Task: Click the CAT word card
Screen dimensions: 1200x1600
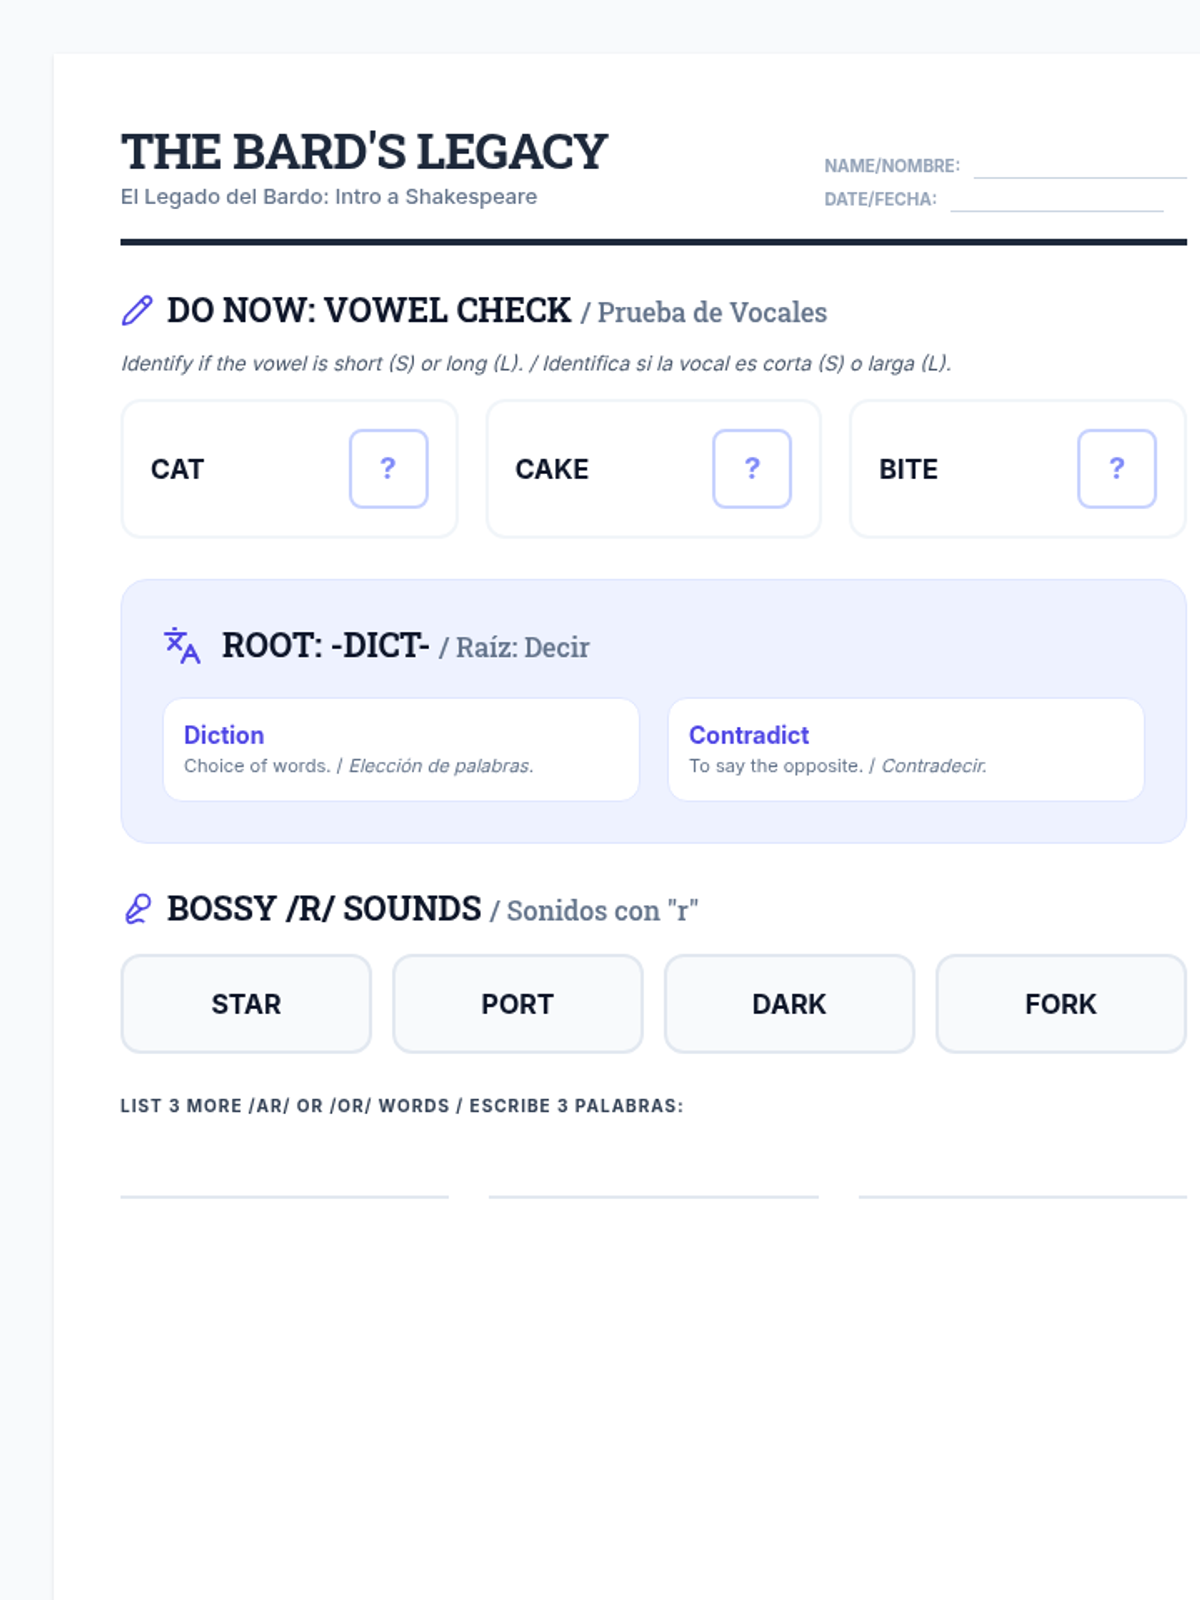Action: pyautogui.click(x=289, y=469)
